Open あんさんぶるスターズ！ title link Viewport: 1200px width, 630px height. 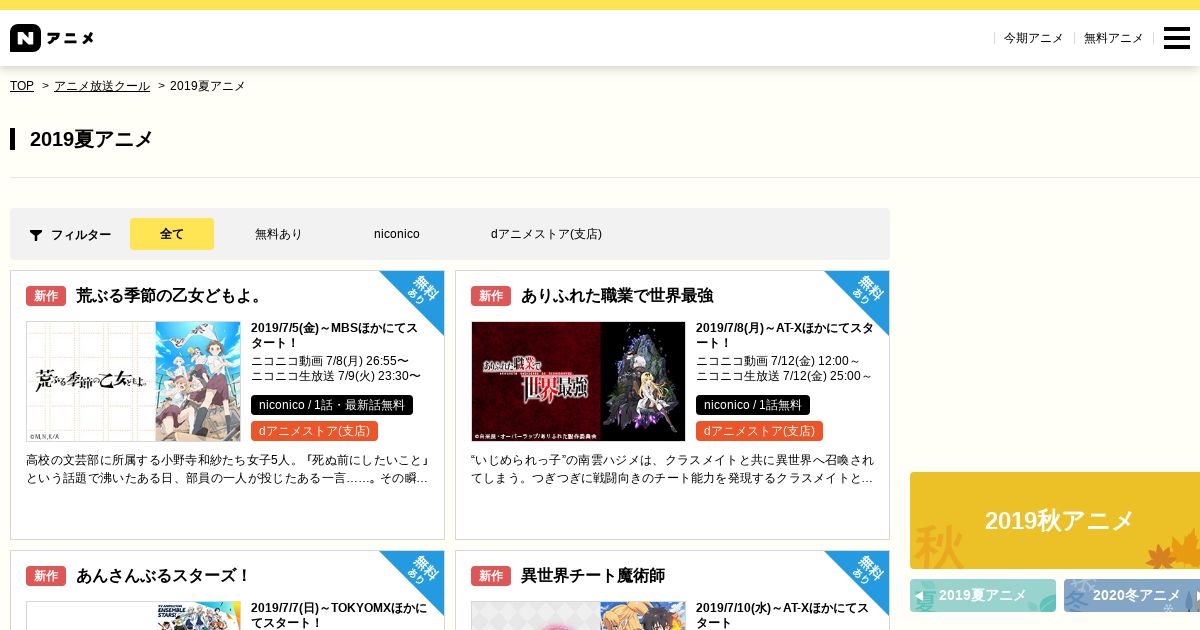click(163, 576)
